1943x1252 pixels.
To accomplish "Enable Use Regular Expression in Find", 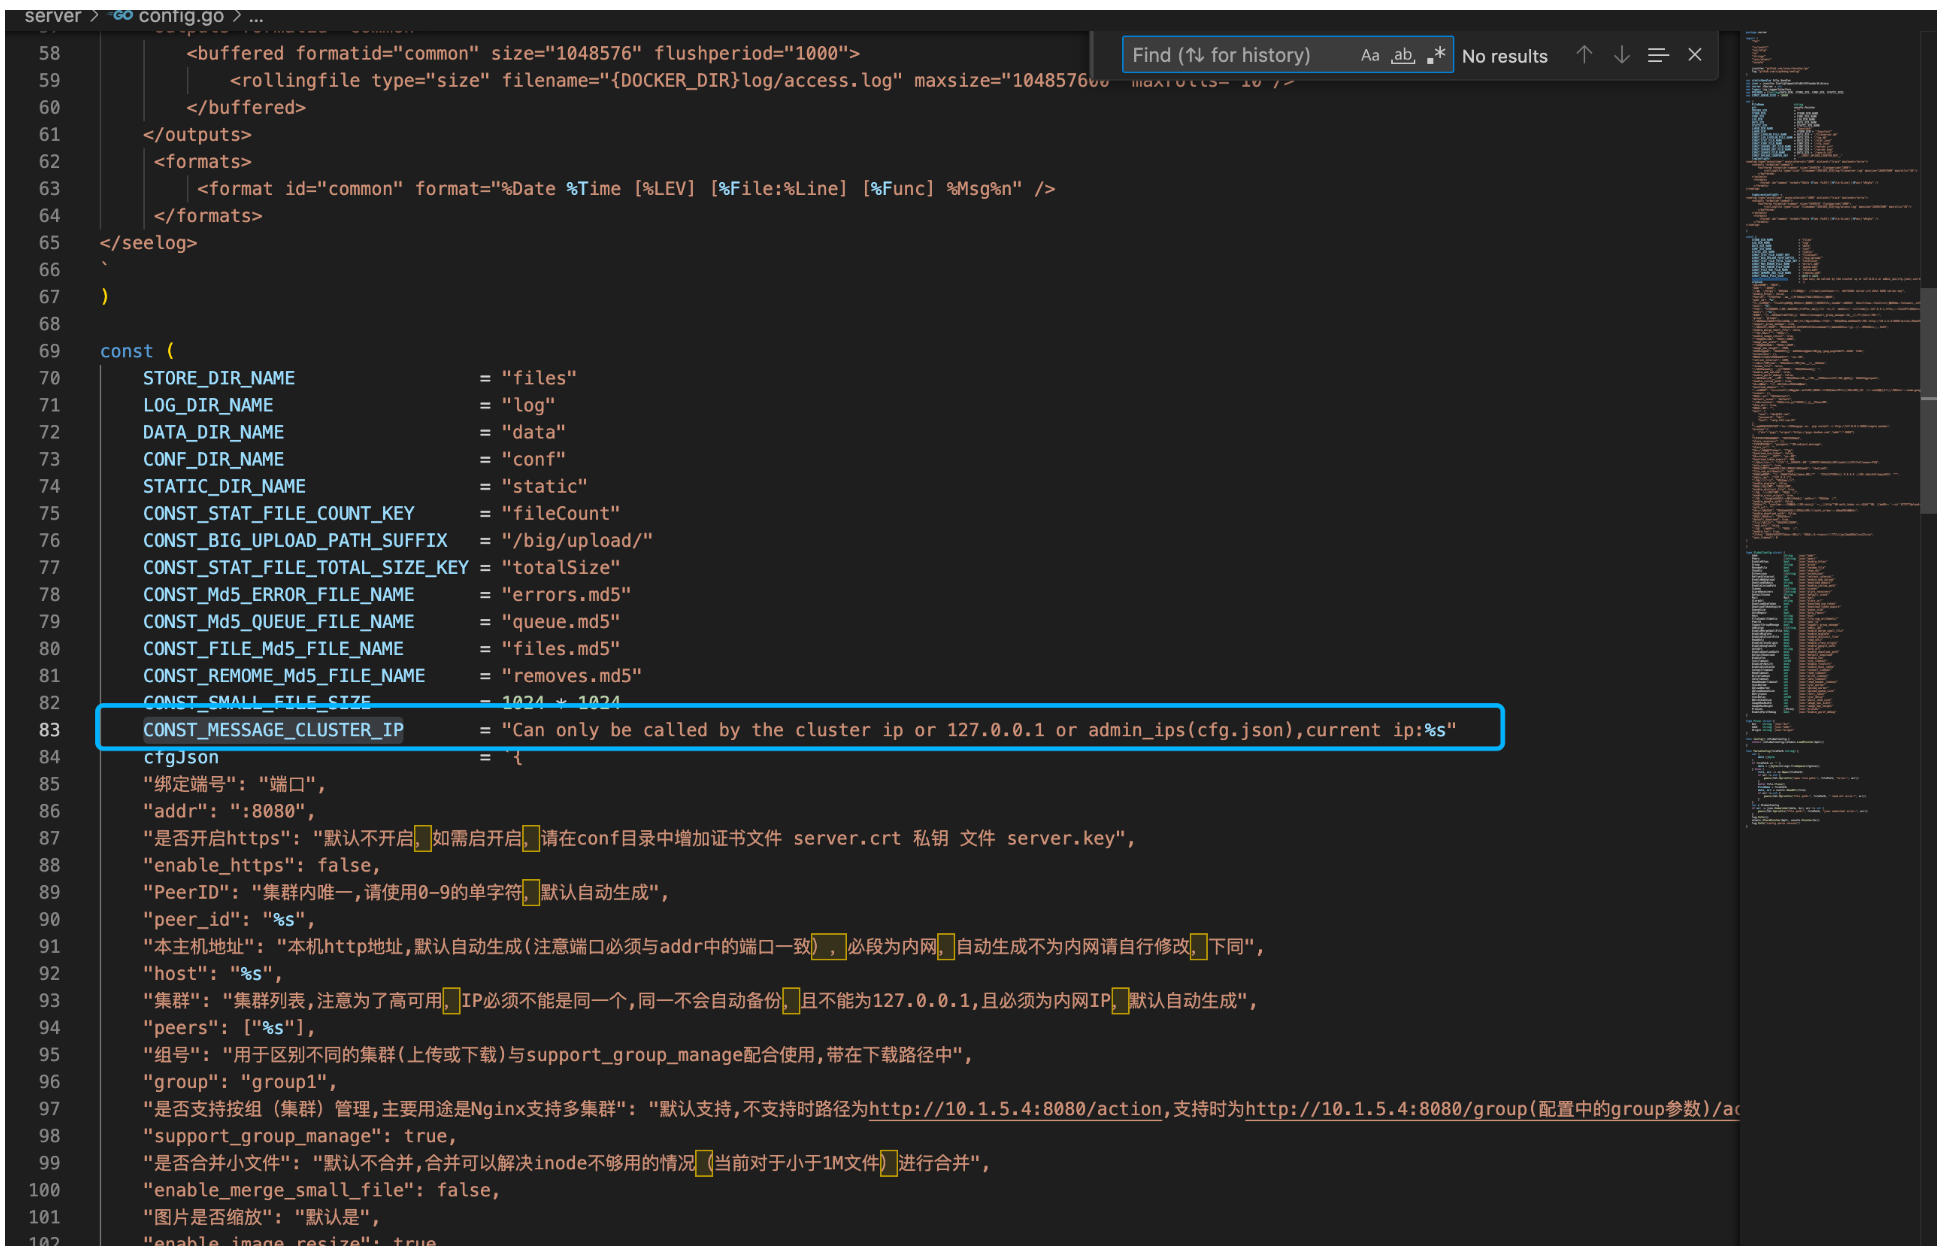I will (1436, 56).
